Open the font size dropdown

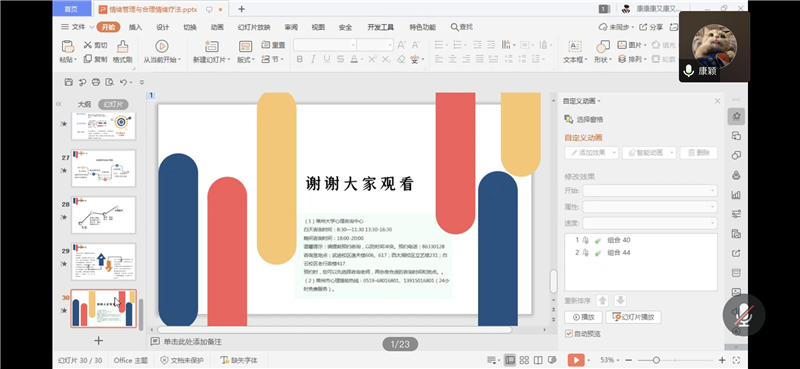click(x=390, y=45)
